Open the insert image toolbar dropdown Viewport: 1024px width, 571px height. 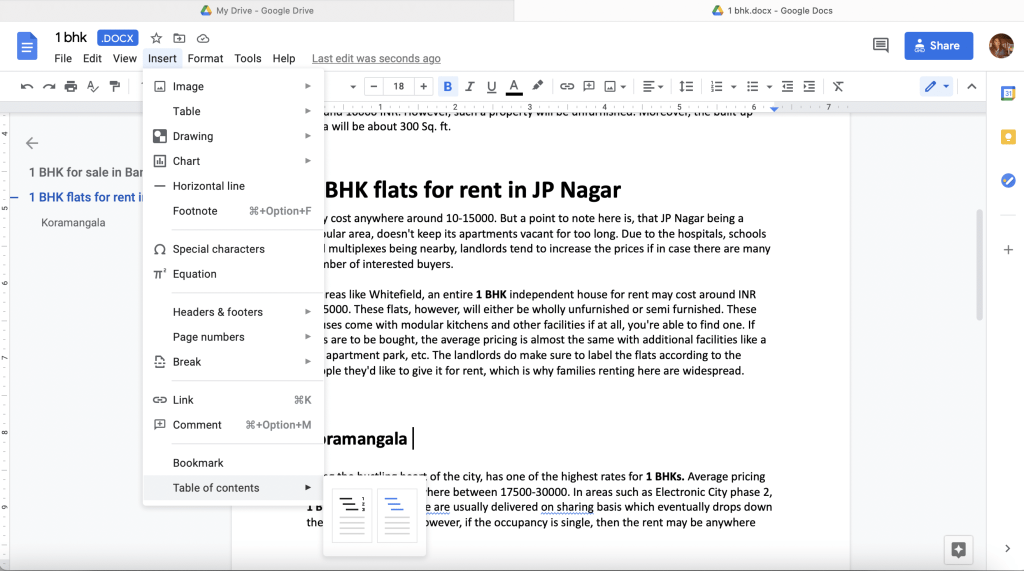615,86
